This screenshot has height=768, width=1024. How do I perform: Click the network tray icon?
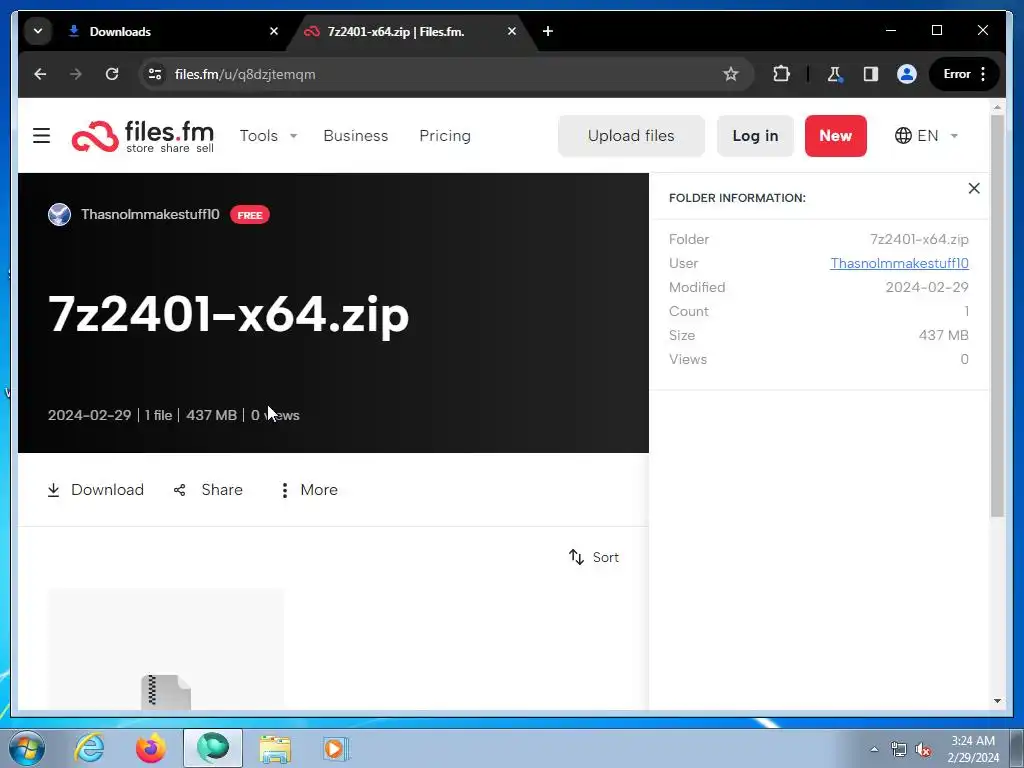[x=899, y=749]
